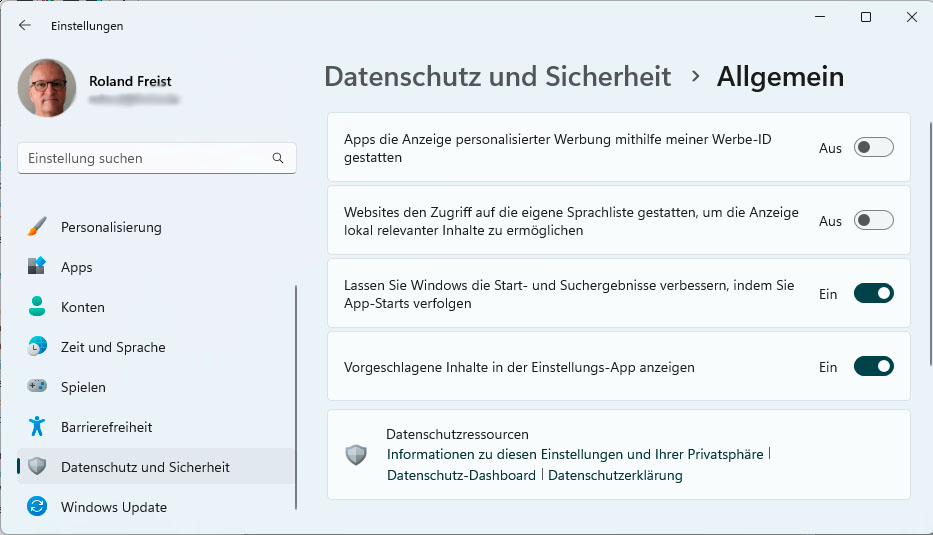Open Personalisierung settings category
Image resolution: width=933 pixels, height=535 pixels.
pyautogui.click(x=156, y=227)
